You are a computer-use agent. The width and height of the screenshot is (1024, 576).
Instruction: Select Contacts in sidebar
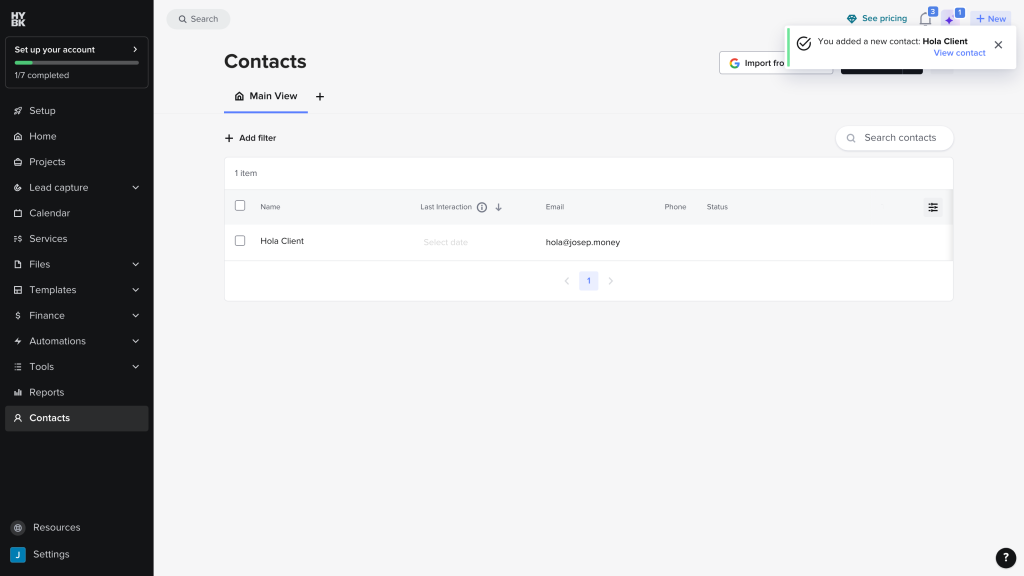(x=76, y=418)
